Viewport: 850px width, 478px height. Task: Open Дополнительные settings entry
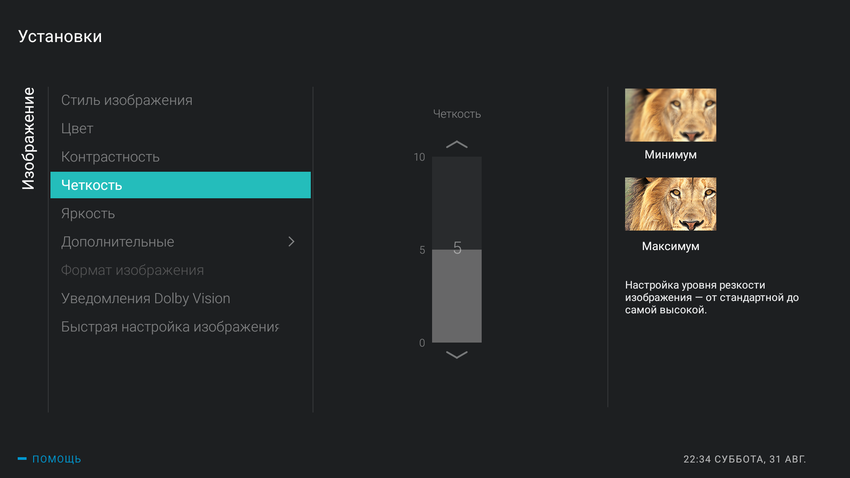(x=118, y=242)
